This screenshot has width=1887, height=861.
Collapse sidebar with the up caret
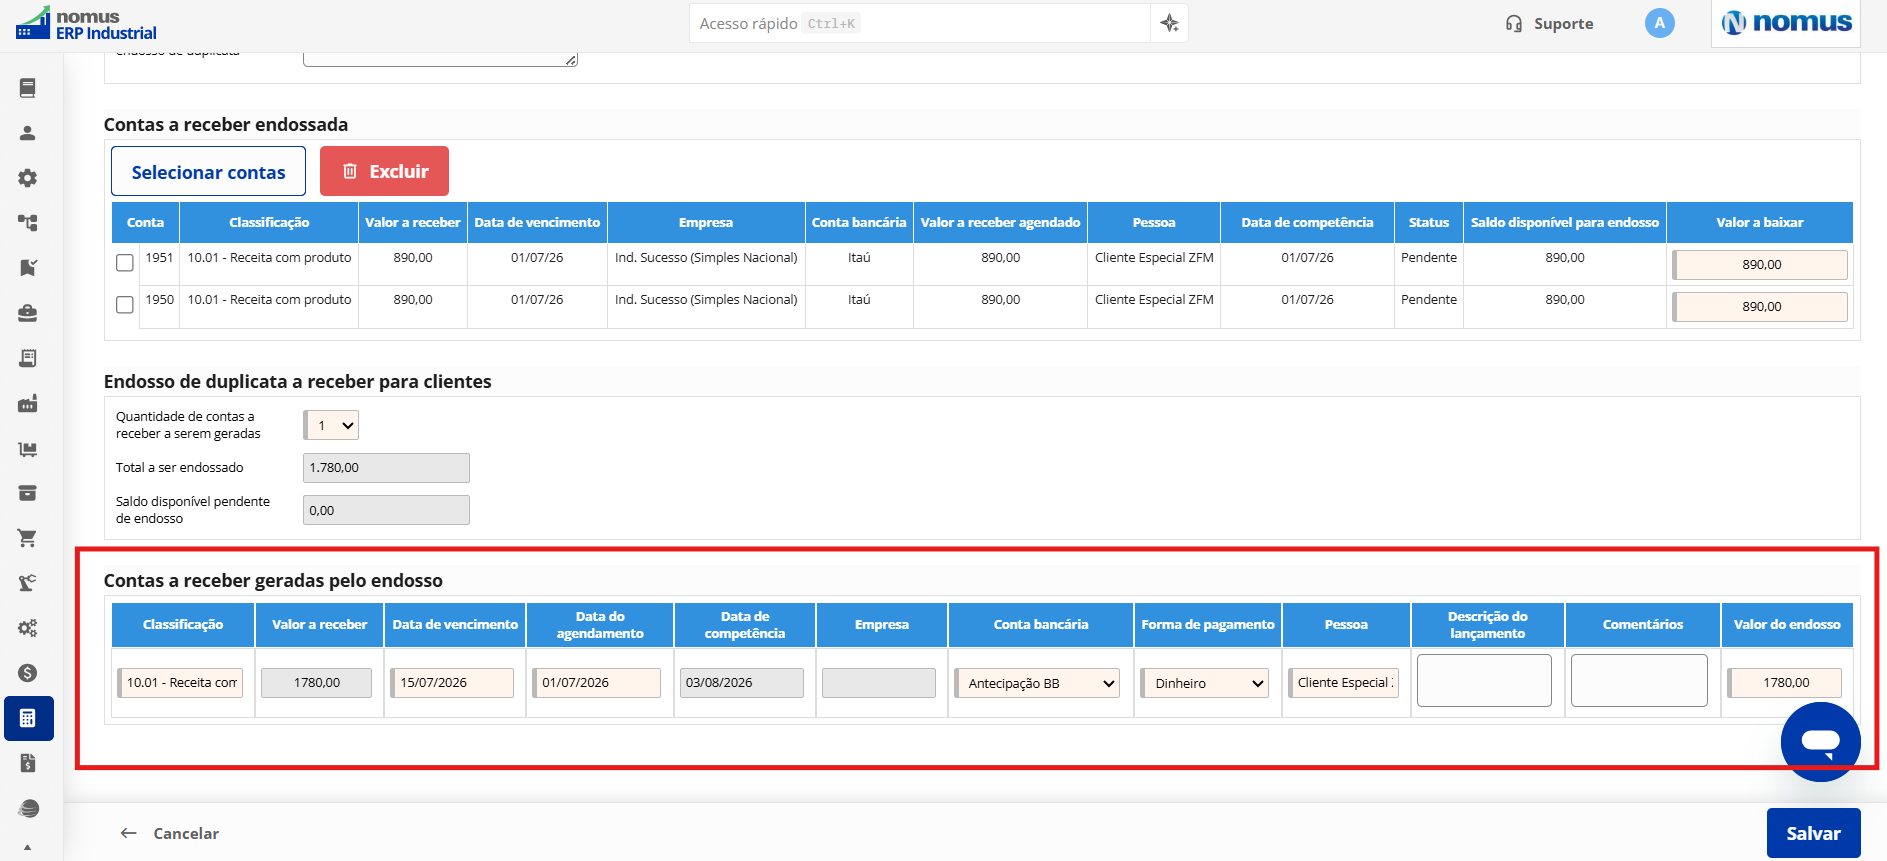click(28, 848)
